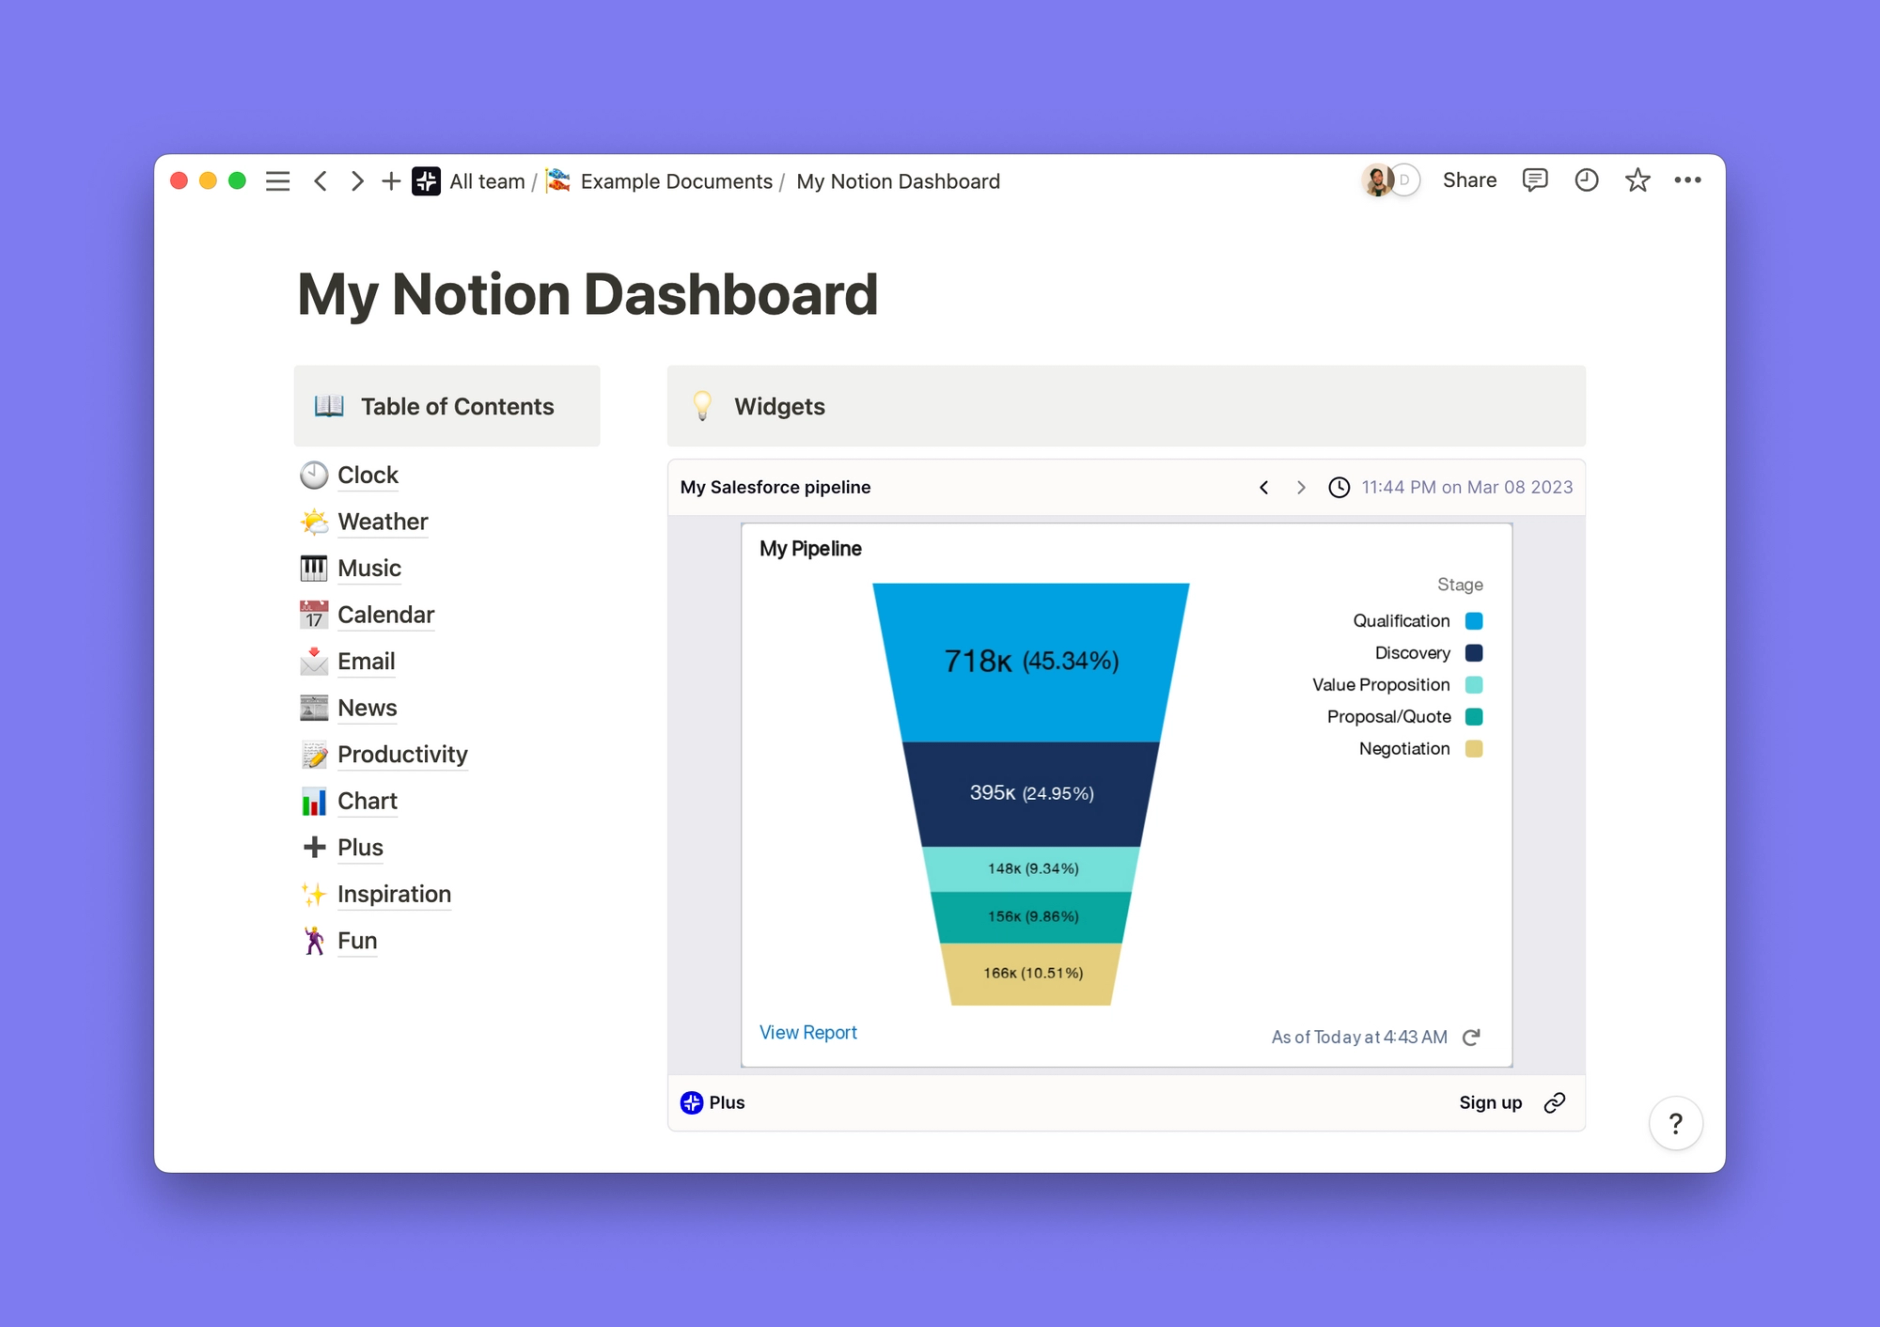Favorite the page with star icon
Screen dimensions: 1880x1327
pyautogui.click(x=1637, y=180)
